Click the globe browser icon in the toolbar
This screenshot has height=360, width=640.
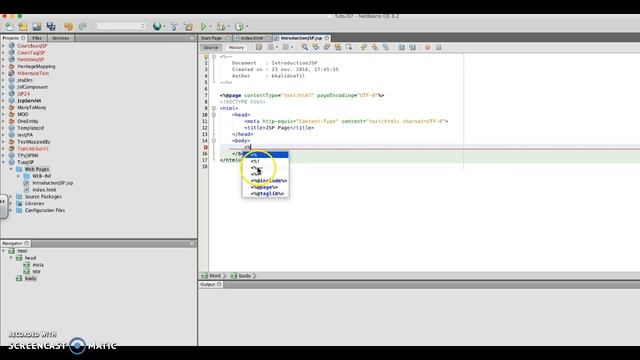tap(157, 27)
